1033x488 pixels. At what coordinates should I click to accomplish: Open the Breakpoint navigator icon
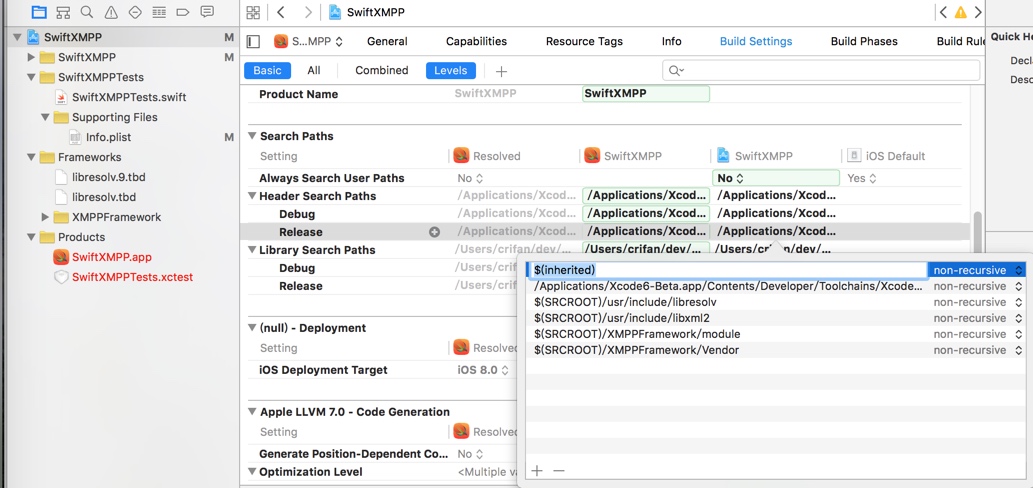click(183, 12)
